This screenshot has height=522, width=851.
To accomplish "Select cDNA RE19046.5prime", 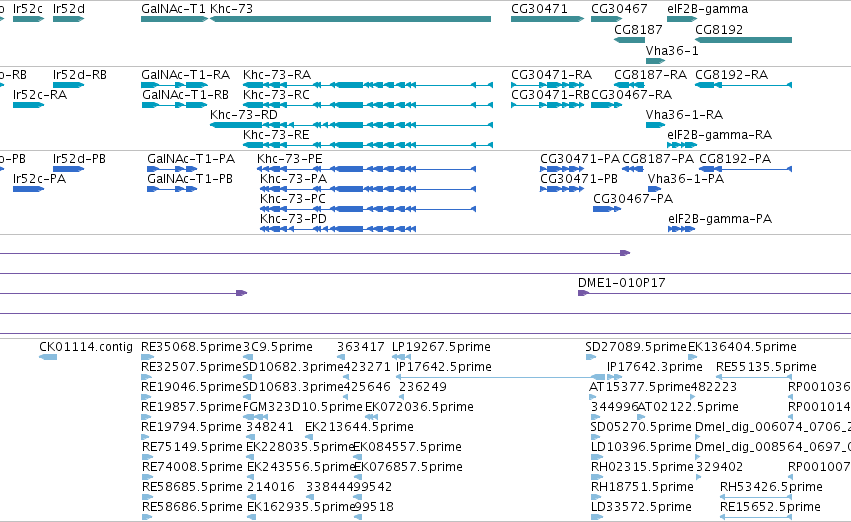I will (147, 397).
